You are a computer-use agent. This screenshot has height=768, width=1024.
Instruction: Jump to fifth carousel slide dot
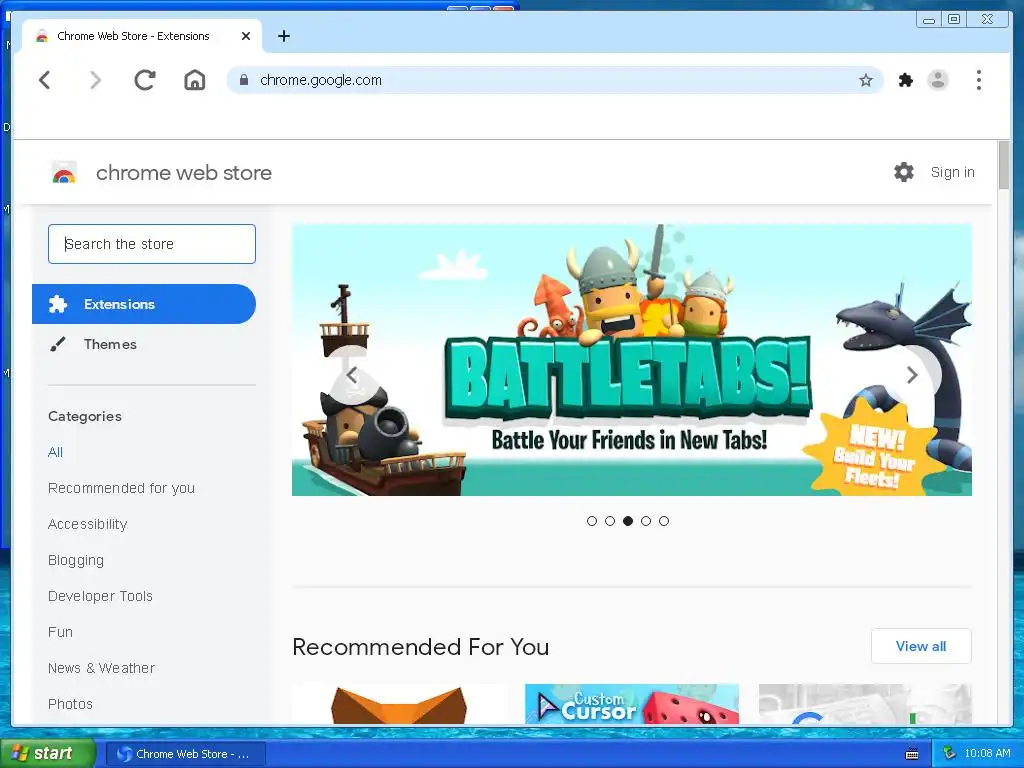pyautogui.click(x=664, y=521)
